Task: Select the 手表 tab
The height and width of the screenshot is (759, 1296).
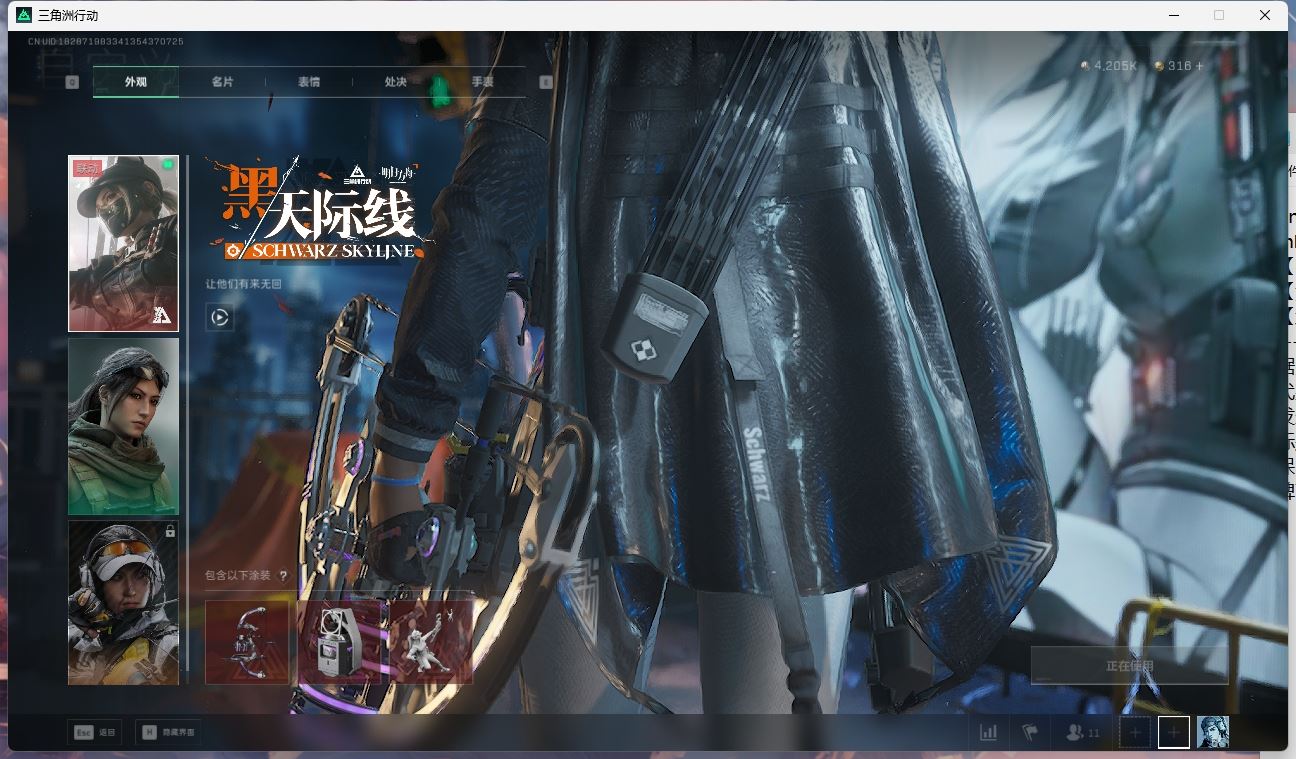Action: pyautogui.click(x=482, y=82)
